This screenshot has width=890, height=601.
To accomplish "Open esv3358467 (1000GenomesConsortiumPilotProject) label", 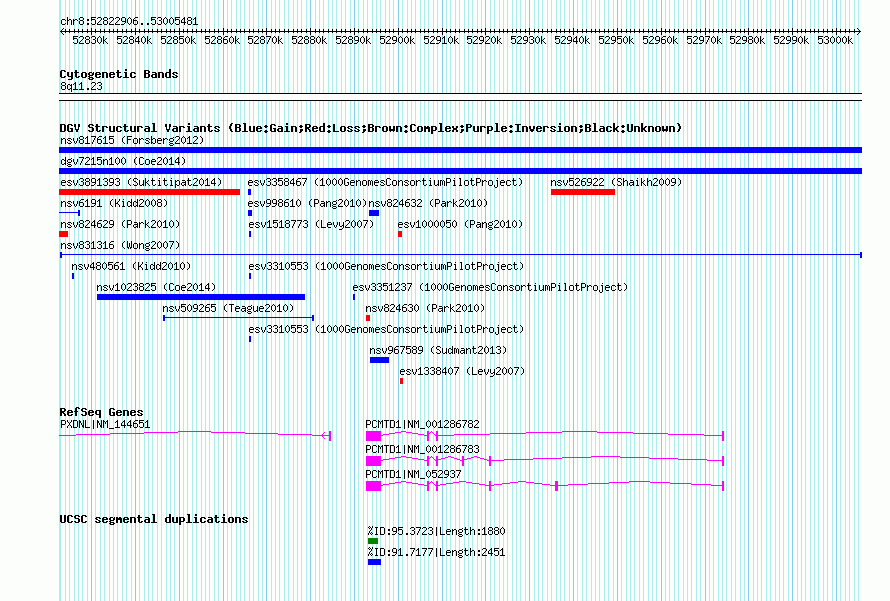I will click(x=385, y=182).
